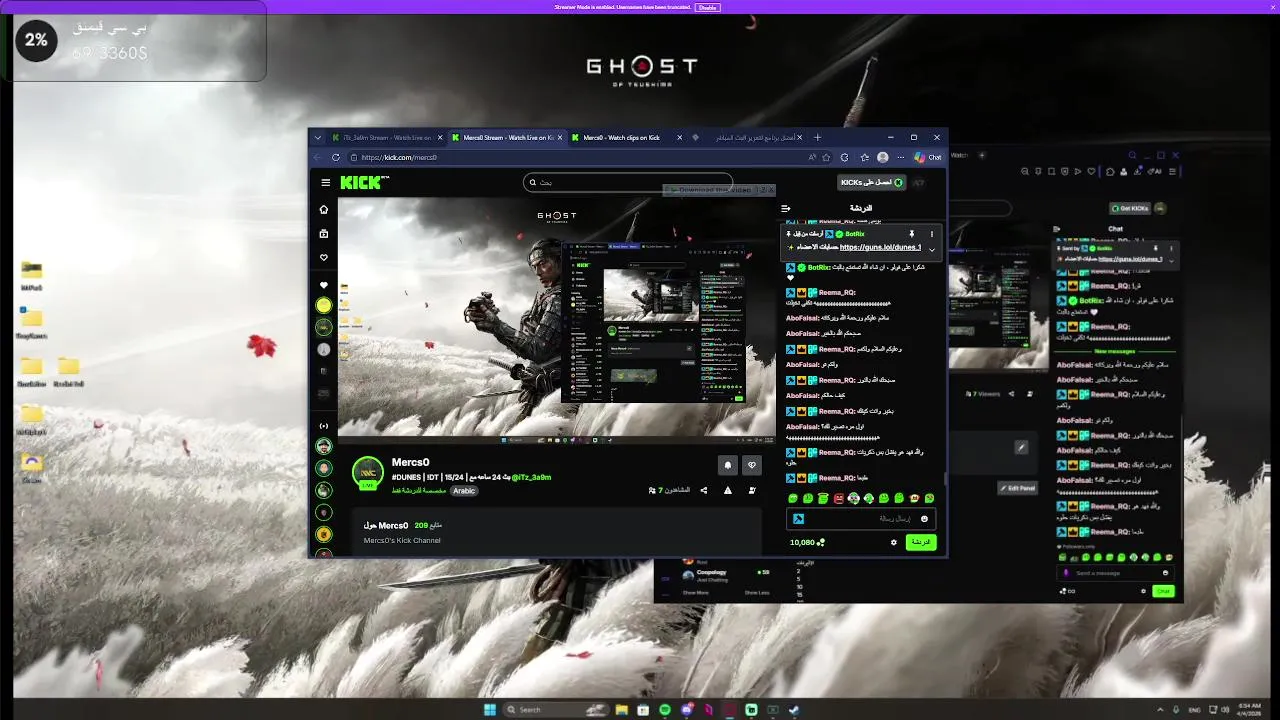Screen dimensions: 1280x720
Task: Click Show More in background window list
Action: click(x=695, y=593)
